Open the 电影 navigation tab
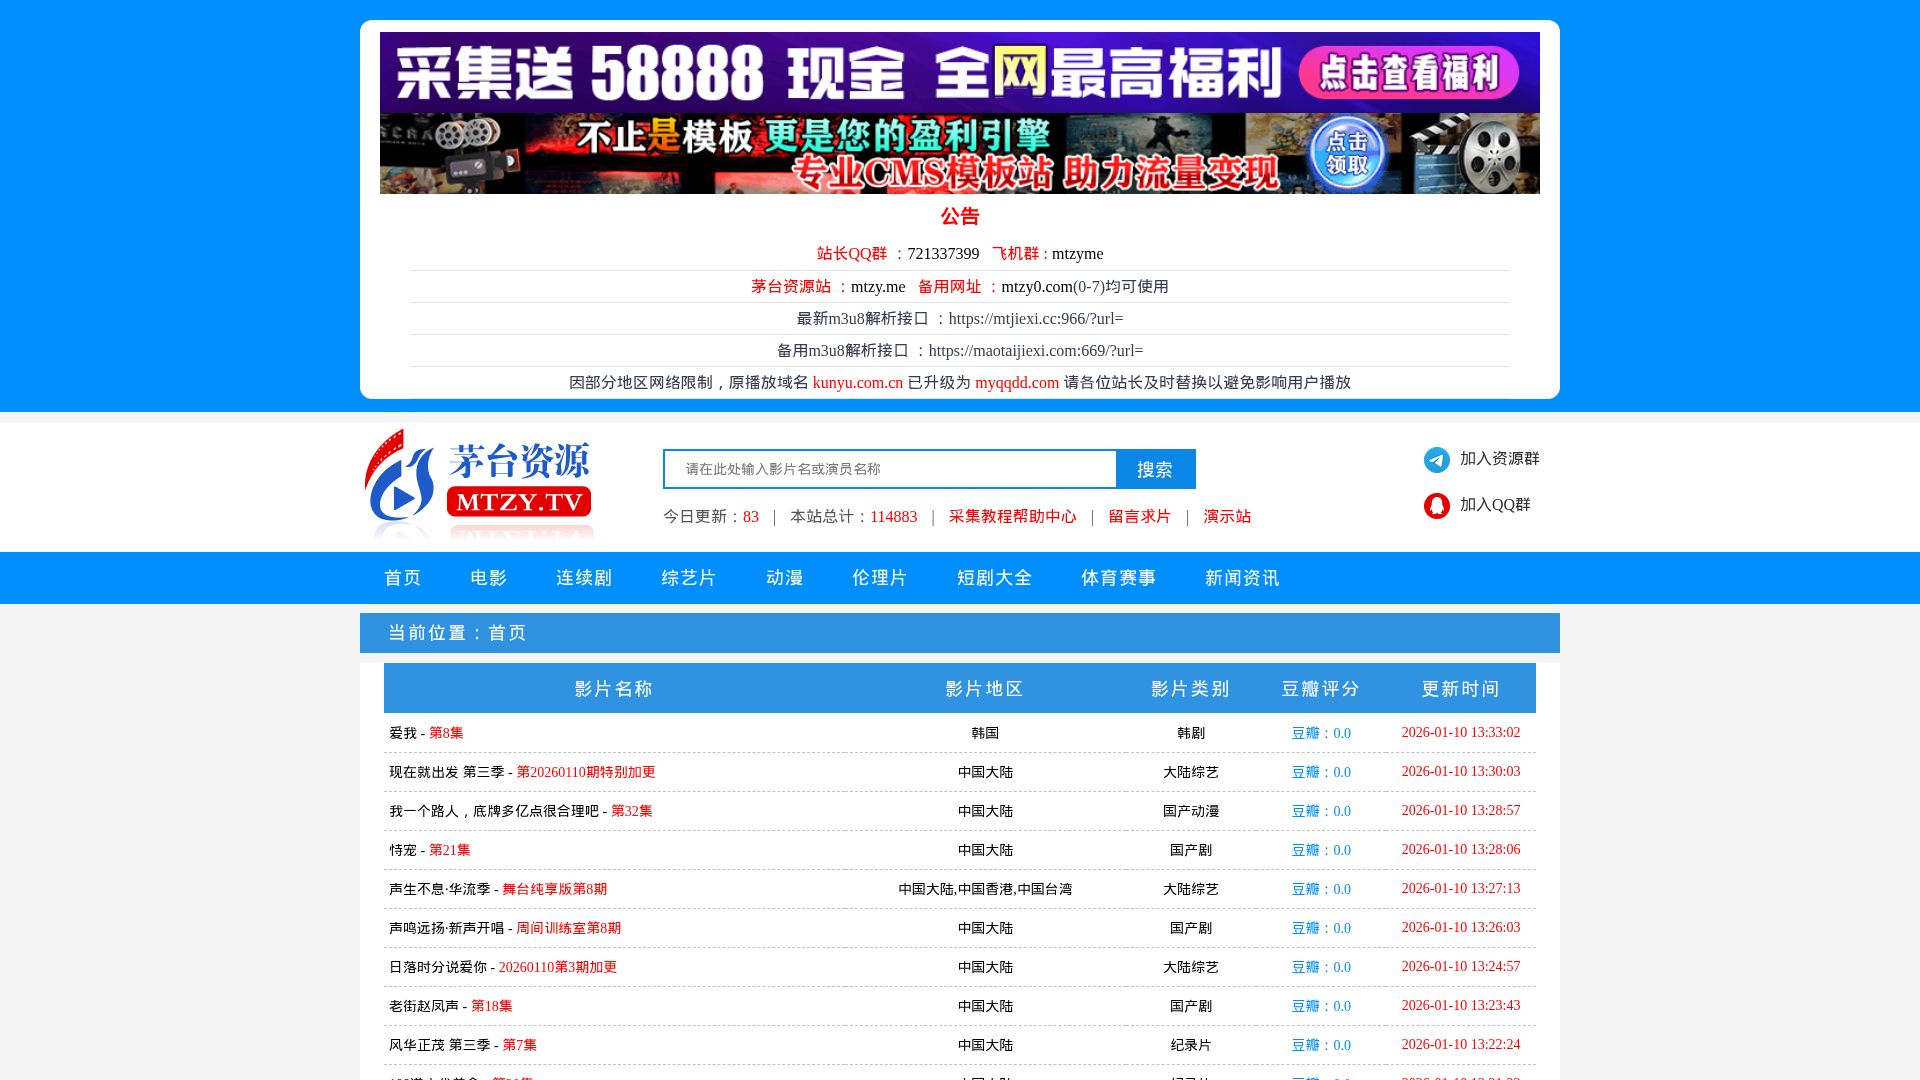The image size is (1920, 1080). (488, 578)
